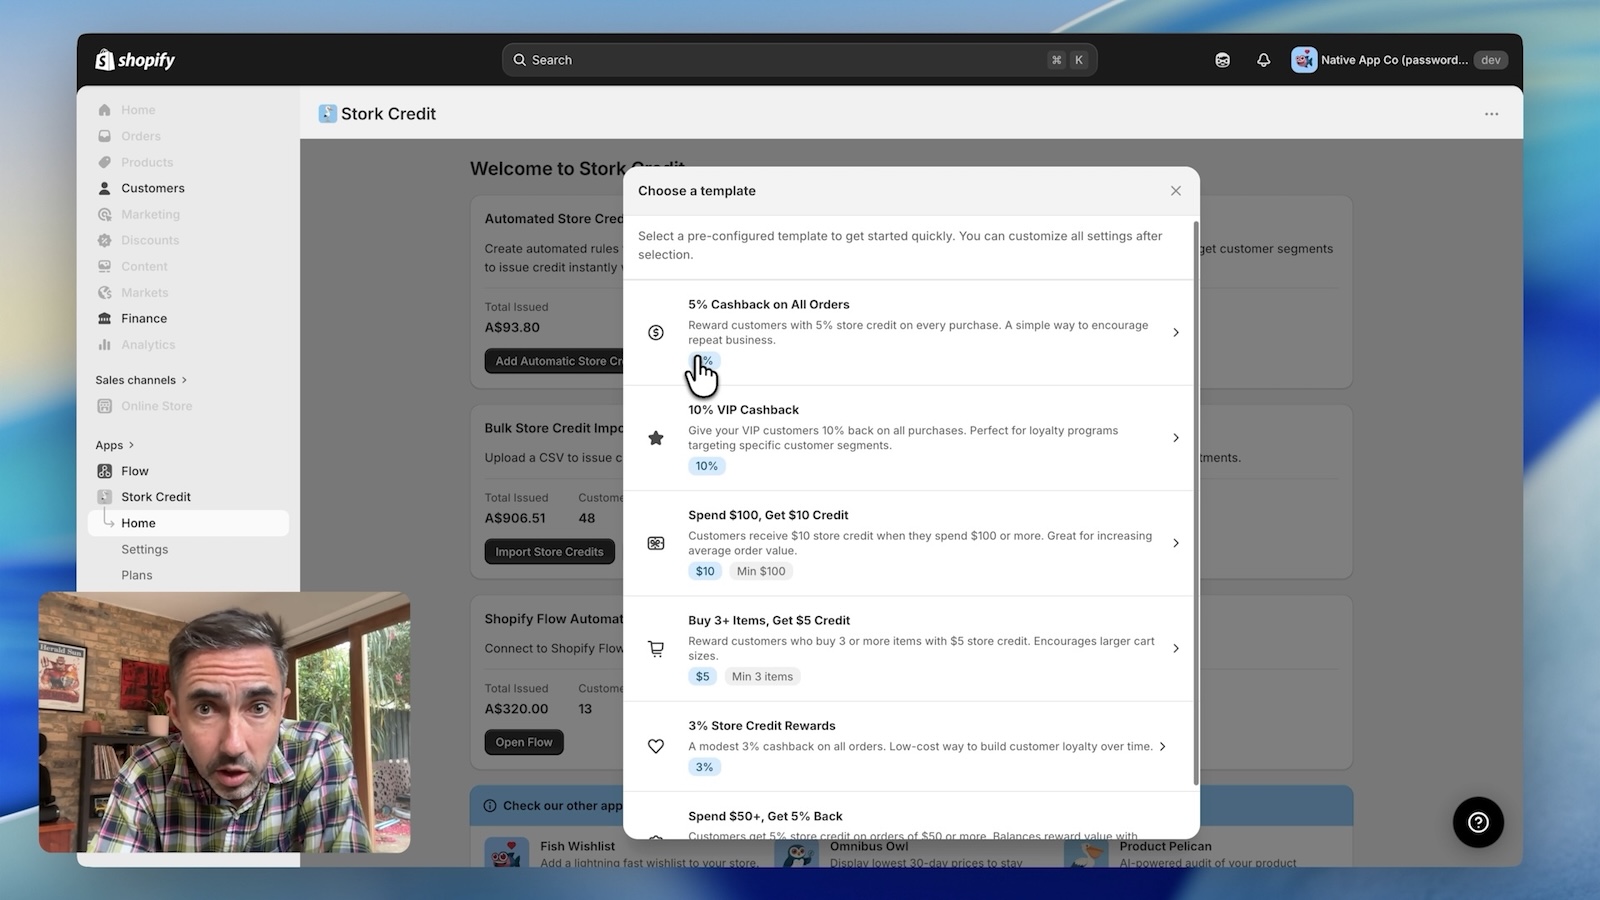The image size is (1600, 900).
Task: Click the star icon for VIP Cashback
Action: click(656, 438)
